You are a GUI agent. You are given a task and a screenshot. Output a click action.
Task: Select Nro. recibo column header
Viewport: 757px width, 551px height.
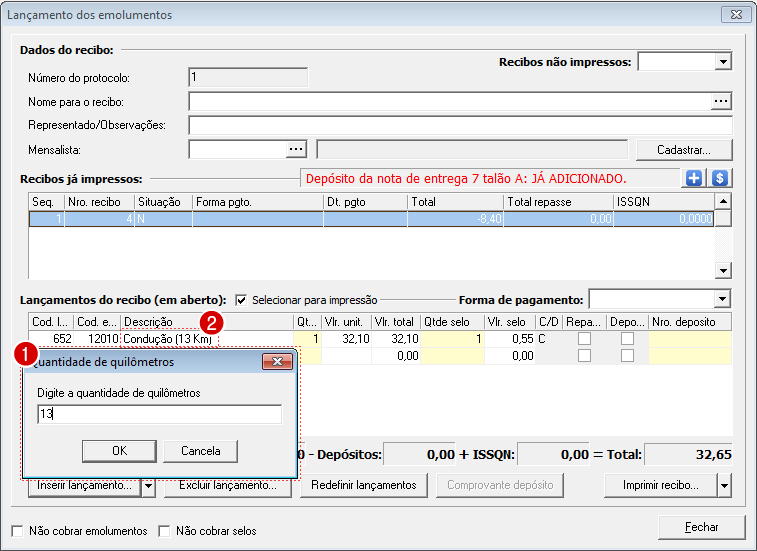coord(99,202)
